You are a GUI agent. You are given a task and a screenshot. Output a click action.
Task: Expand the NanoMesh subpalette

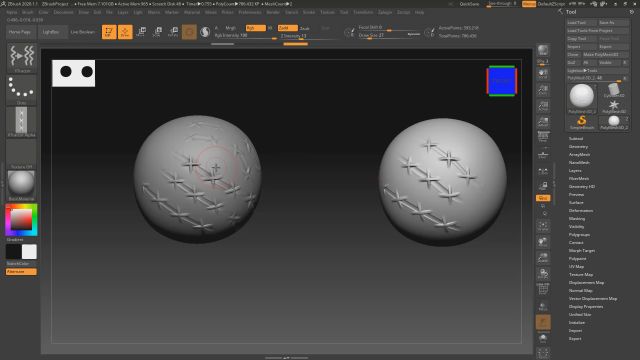tap(579, 162)
